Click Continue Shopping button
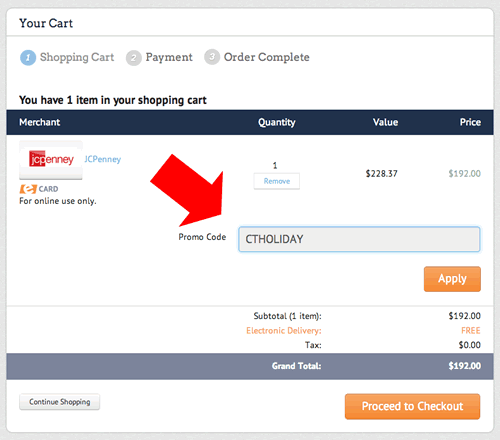Image resolution: width=500 pixels, height=440 pixels. click(60, 402)
